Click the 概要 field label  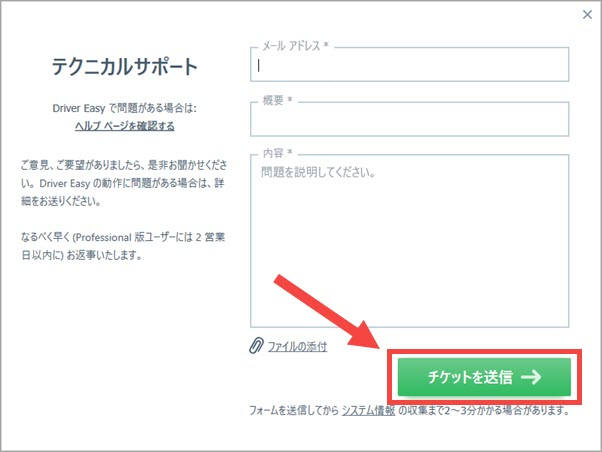point(275,100)
